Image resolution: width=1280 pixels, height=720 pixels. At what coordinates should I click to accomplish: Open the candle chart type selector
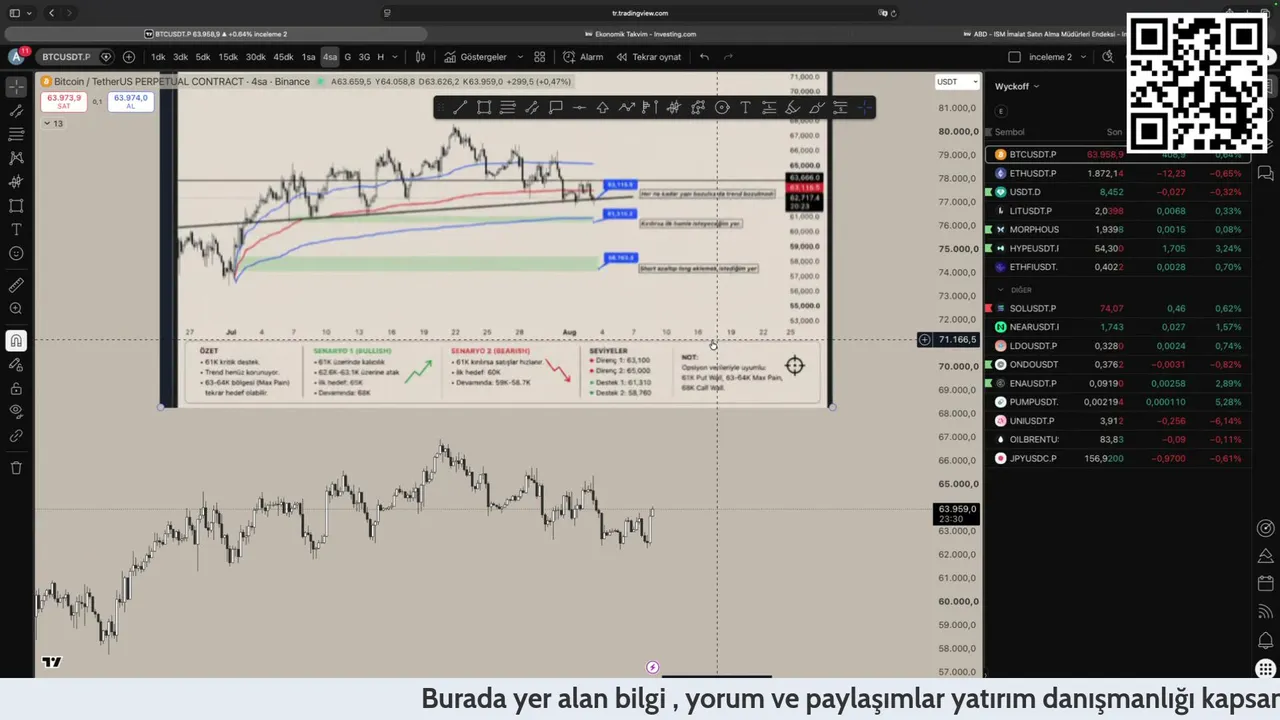[x=421, y=57]
